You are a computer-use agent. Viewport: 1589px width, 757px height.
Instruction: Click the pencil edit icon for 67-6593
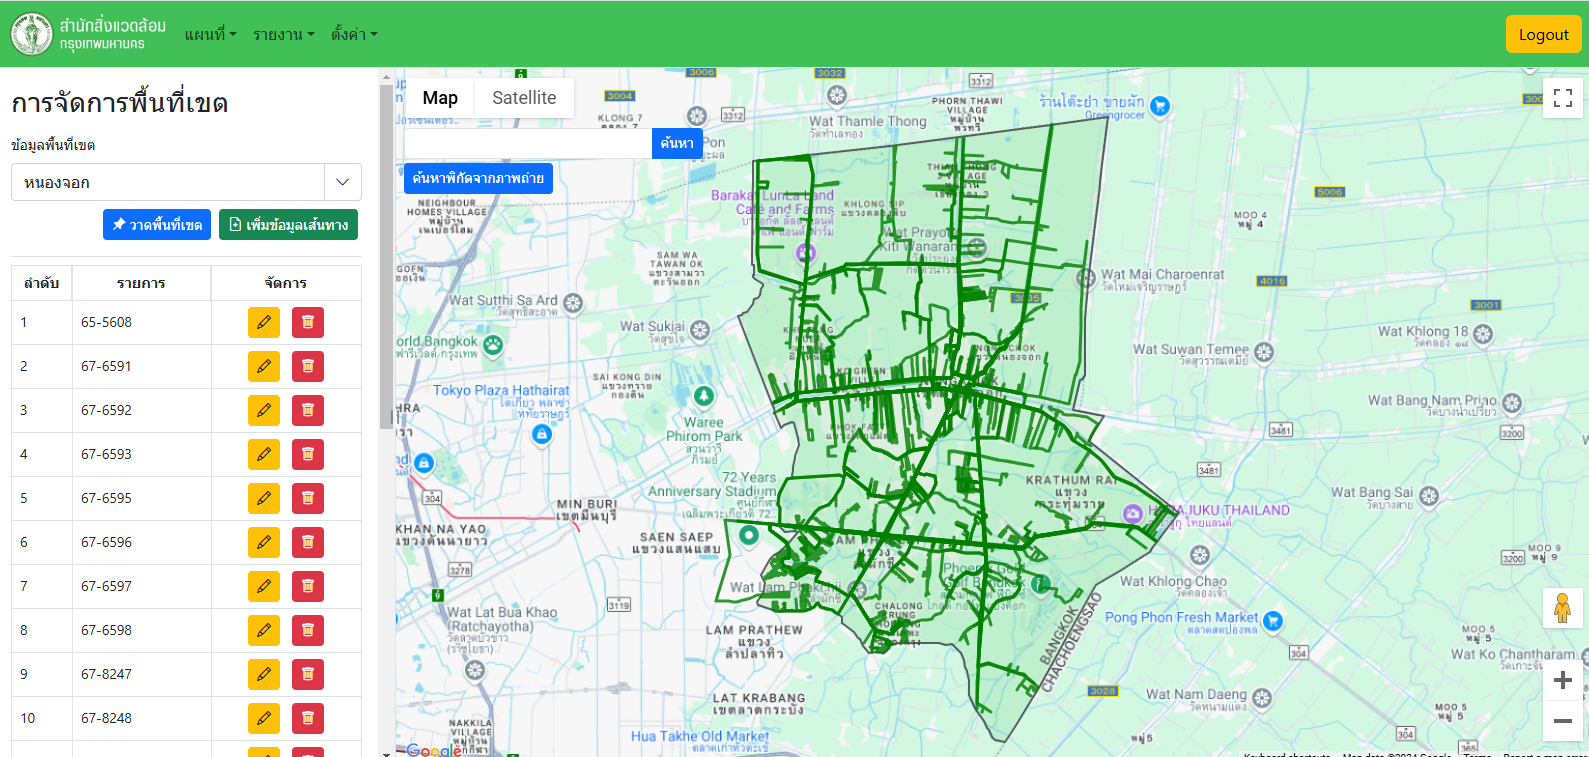[264, 454]
